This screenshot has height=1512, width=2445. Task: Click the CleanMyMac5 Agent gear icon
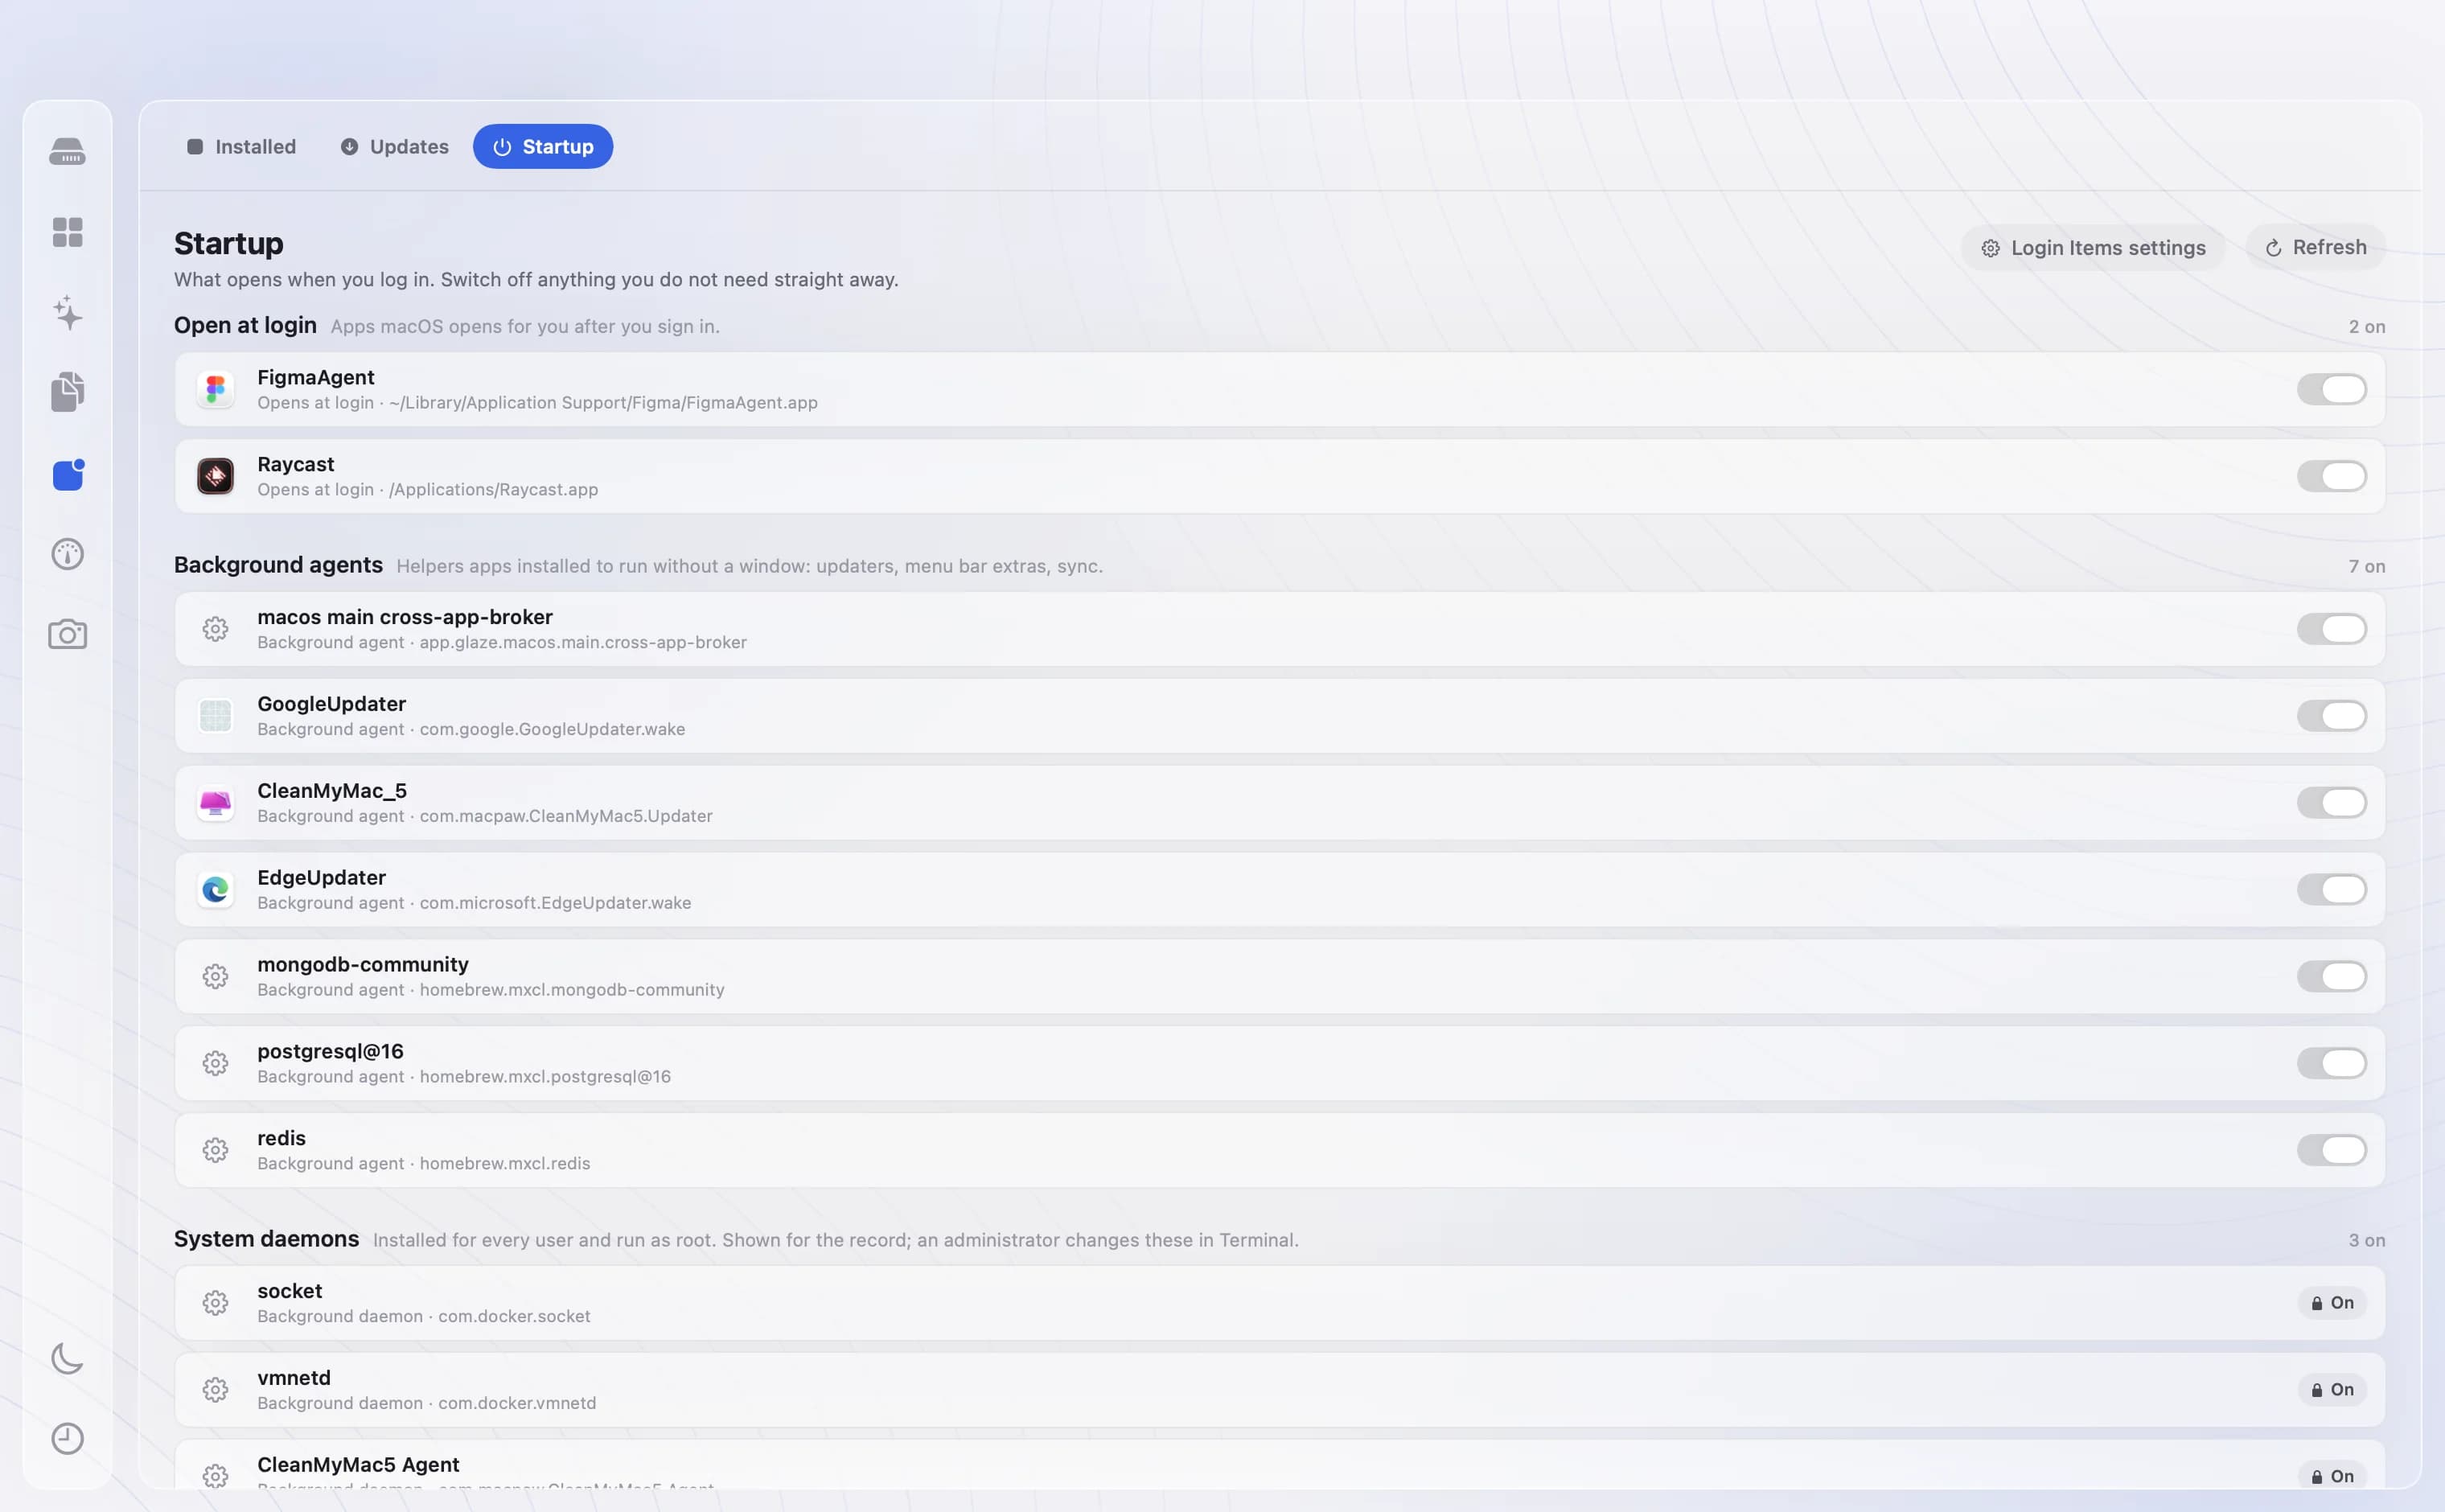coord(215,1476)
